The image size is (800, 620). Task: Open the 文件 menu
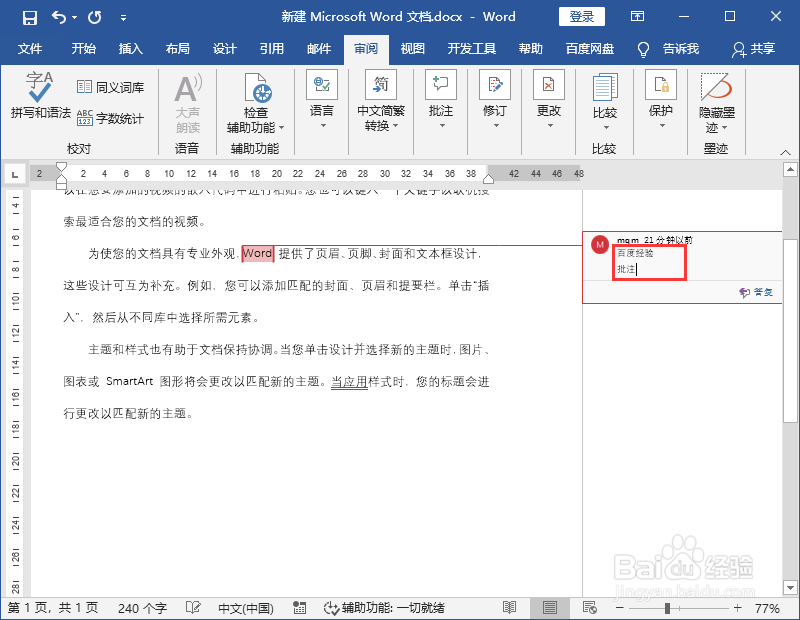coord(30,48)
